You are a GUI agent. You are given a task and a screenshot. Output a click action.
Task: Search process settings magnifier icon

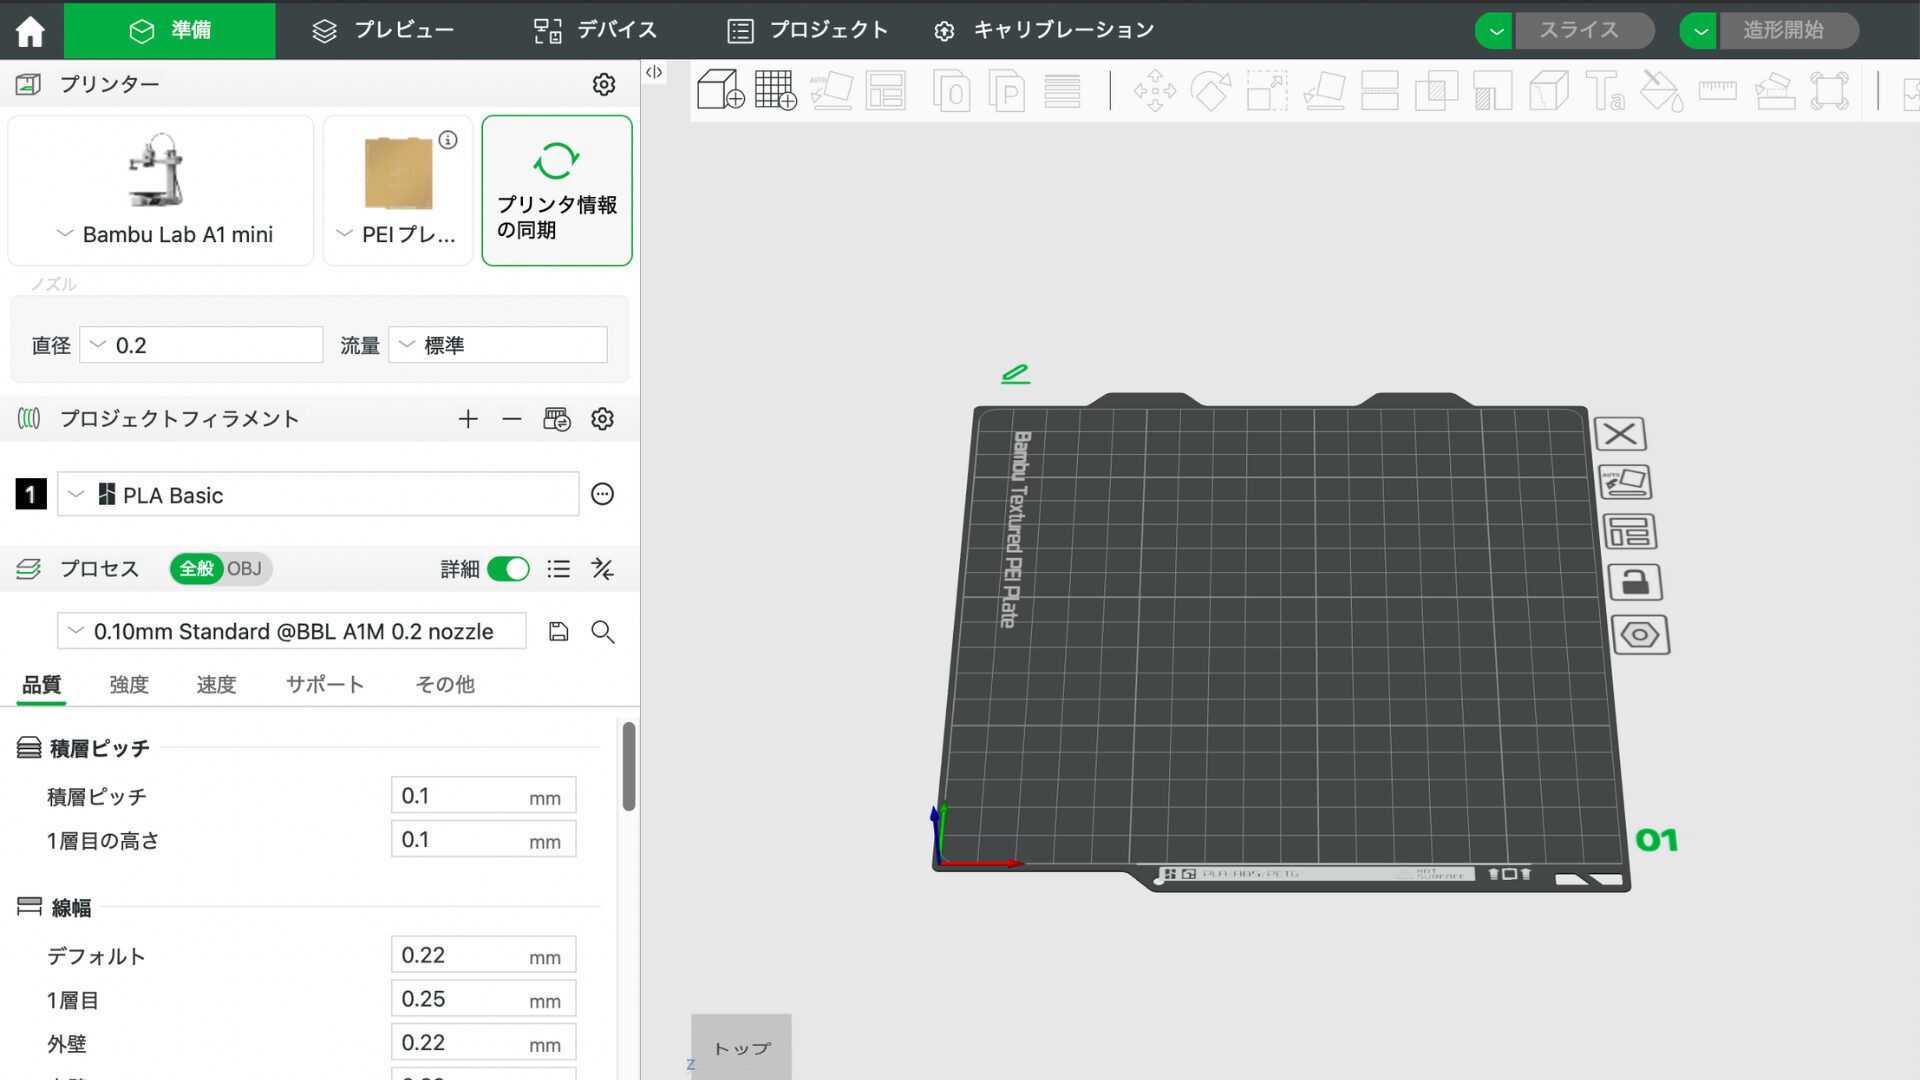602,631
